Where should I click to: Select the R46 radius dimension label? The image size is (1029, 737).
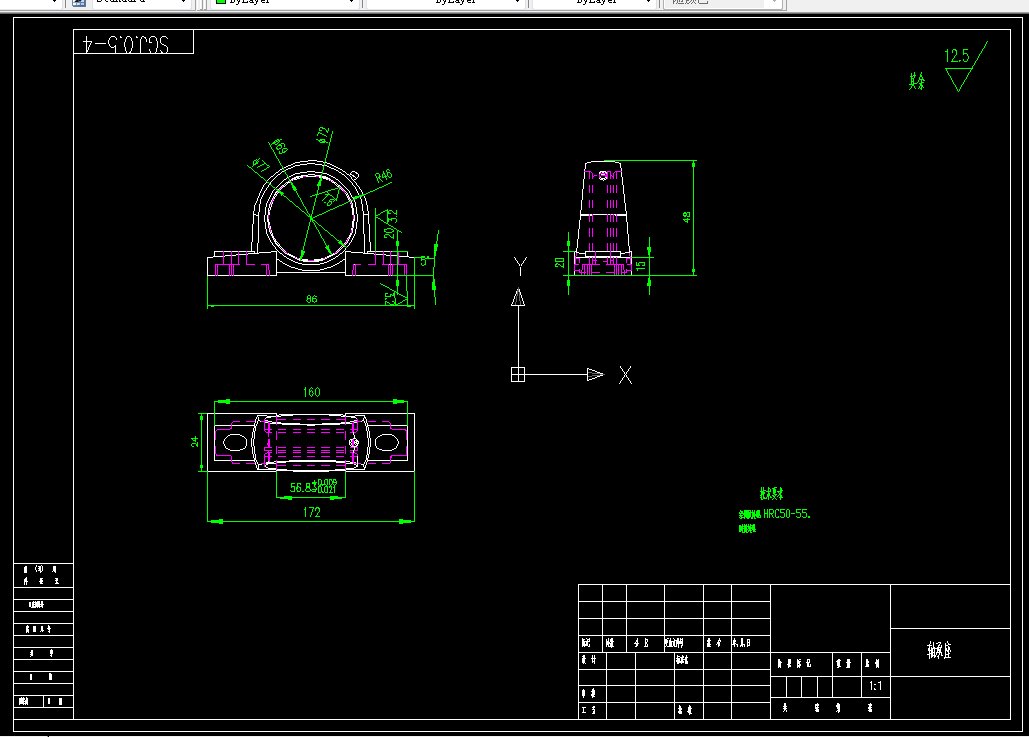(x=384, y=176)
